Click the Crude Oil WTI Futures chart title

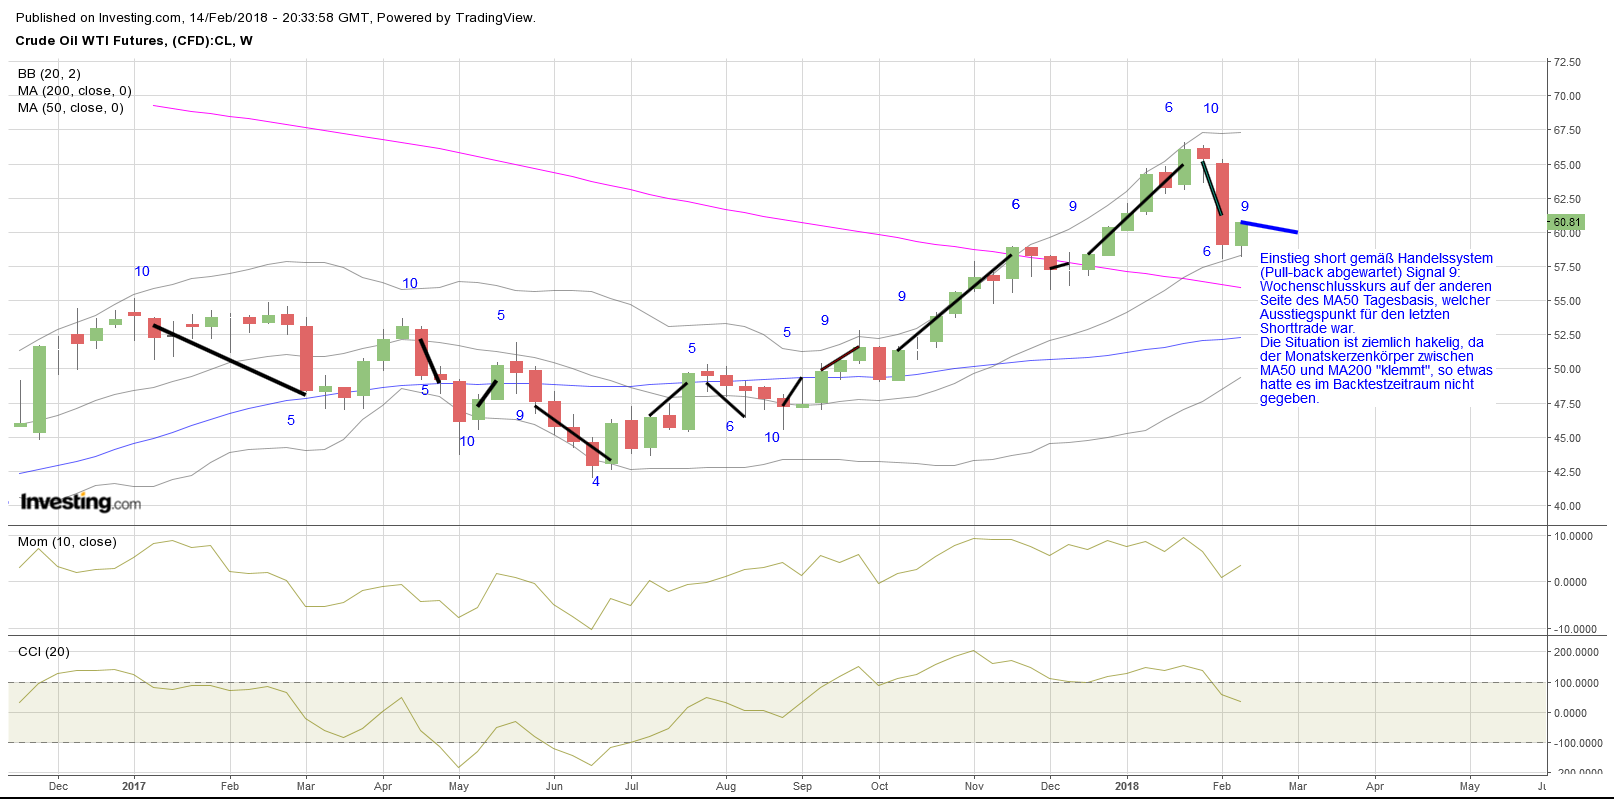(134, 41)
